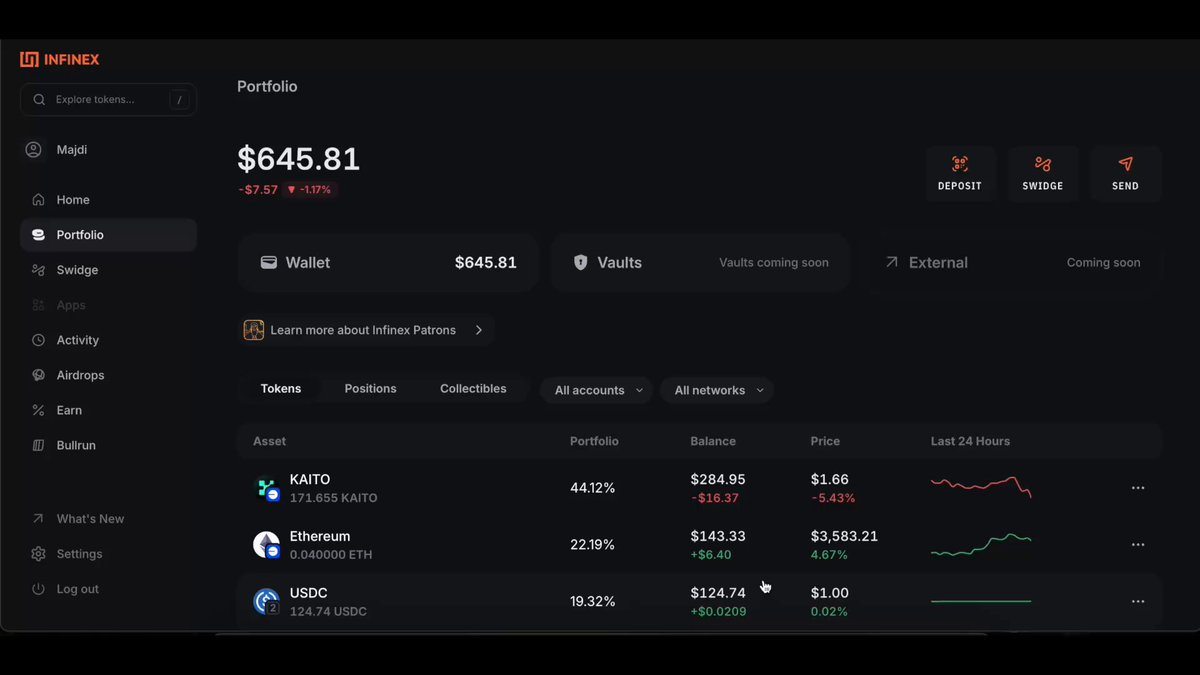Image resolution: width=1200 pixels, height=675 pixels.
Task: Open the Ethereum row three-dot menu
Action: click(x=1138, y=545)
